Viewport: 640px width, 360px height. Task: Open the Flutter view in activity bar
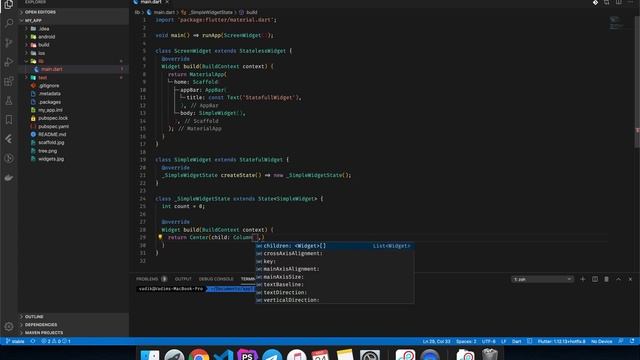9,139
